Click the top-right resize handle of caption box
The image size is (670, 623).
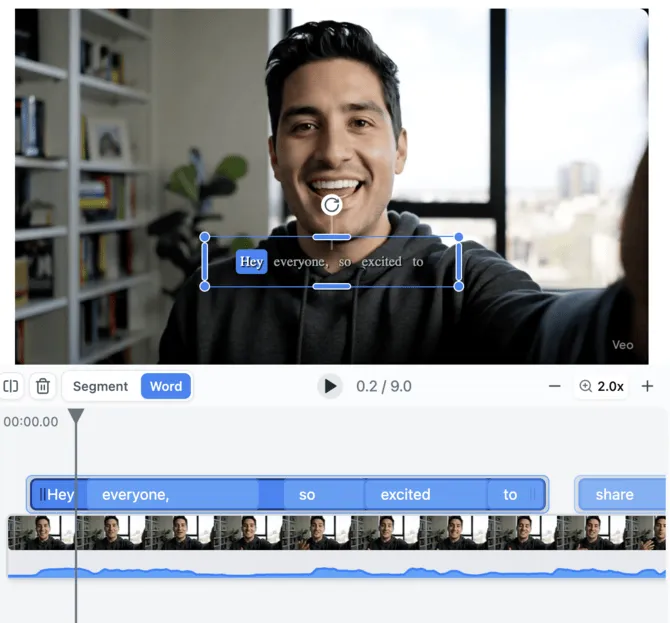point(458,237)
